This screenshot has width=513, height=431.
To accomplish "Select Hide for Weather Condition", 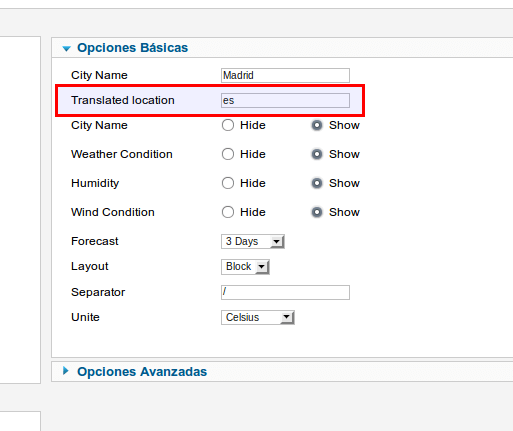I will (228, 154).
